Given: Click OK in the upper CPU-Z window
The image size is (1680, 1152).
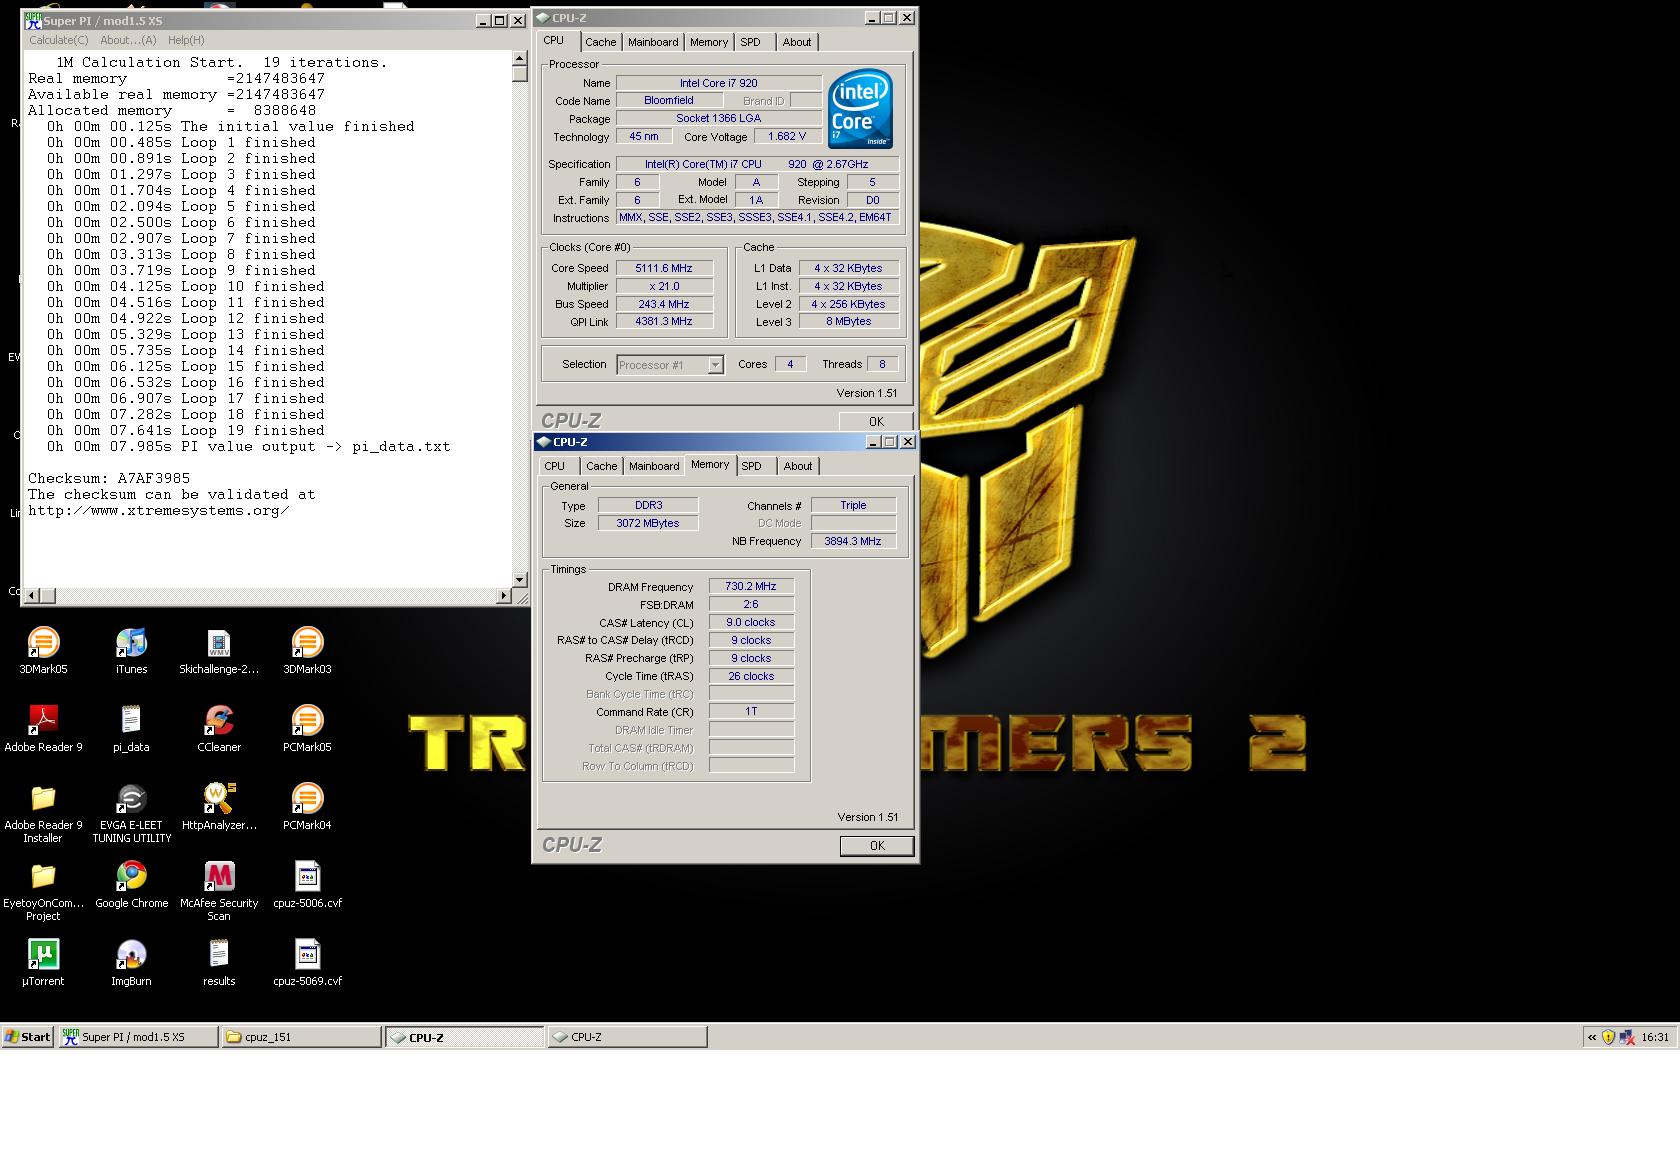Looking at the screenshot, I should (876, 421).
